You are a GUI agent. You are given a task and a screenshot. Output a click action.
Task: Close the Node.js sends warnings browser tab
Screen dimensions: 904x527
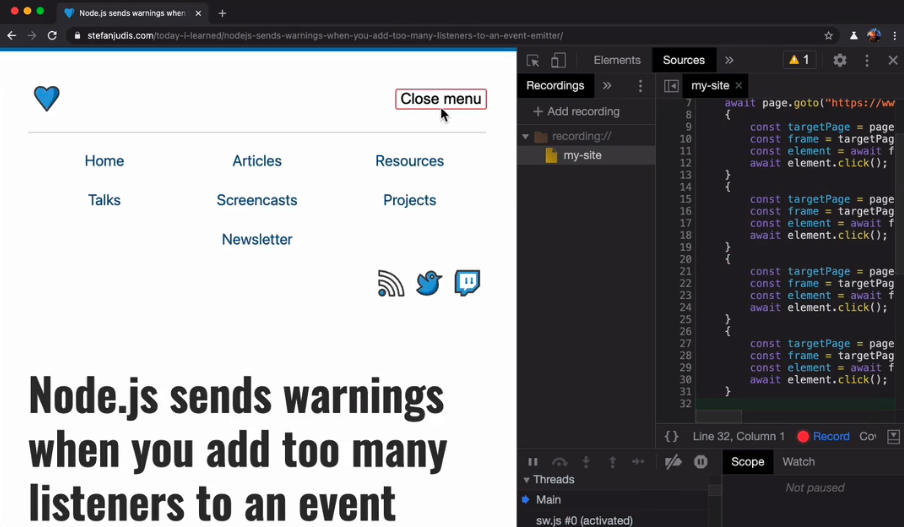pos(198,13)
